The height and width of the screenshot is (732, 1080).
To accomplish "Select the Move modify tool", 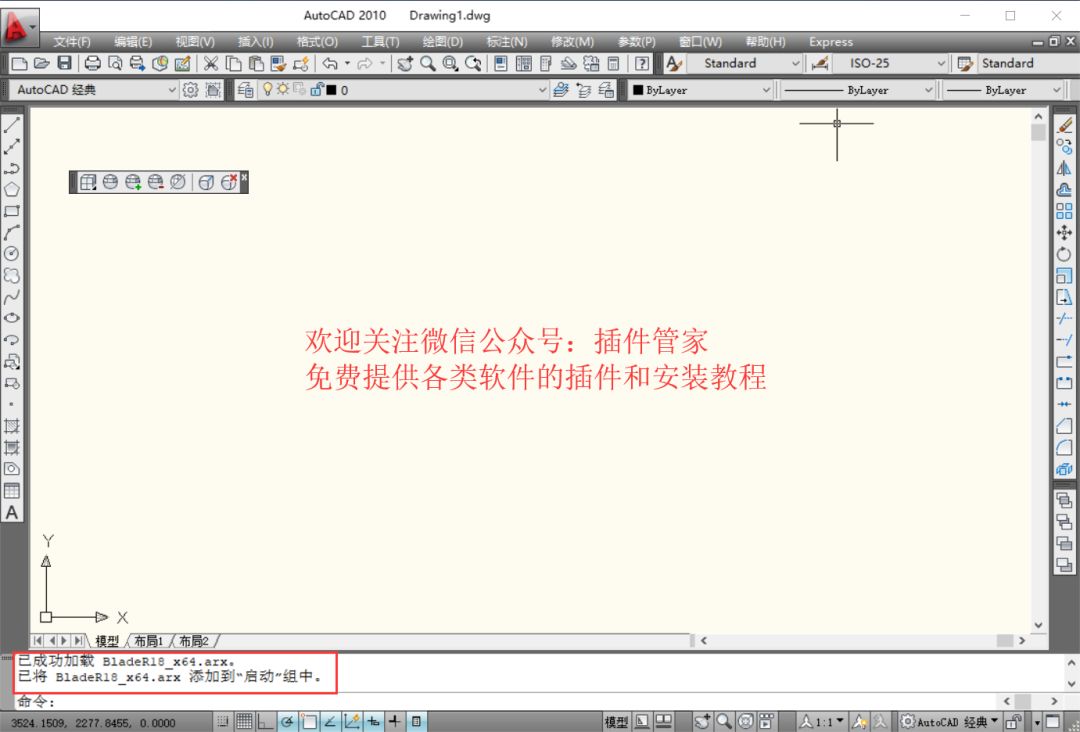I will (1064, 232).
